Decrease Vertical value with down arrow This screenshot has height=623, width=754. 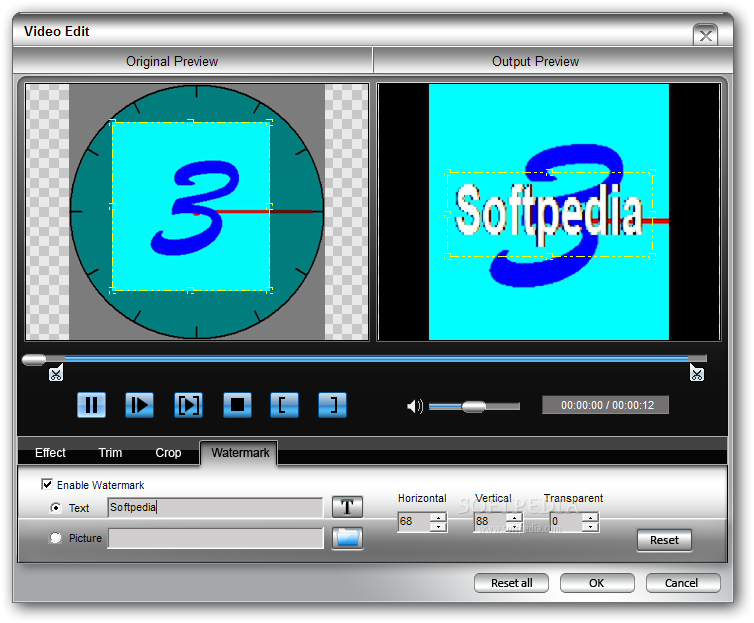(x=515, y=527)
